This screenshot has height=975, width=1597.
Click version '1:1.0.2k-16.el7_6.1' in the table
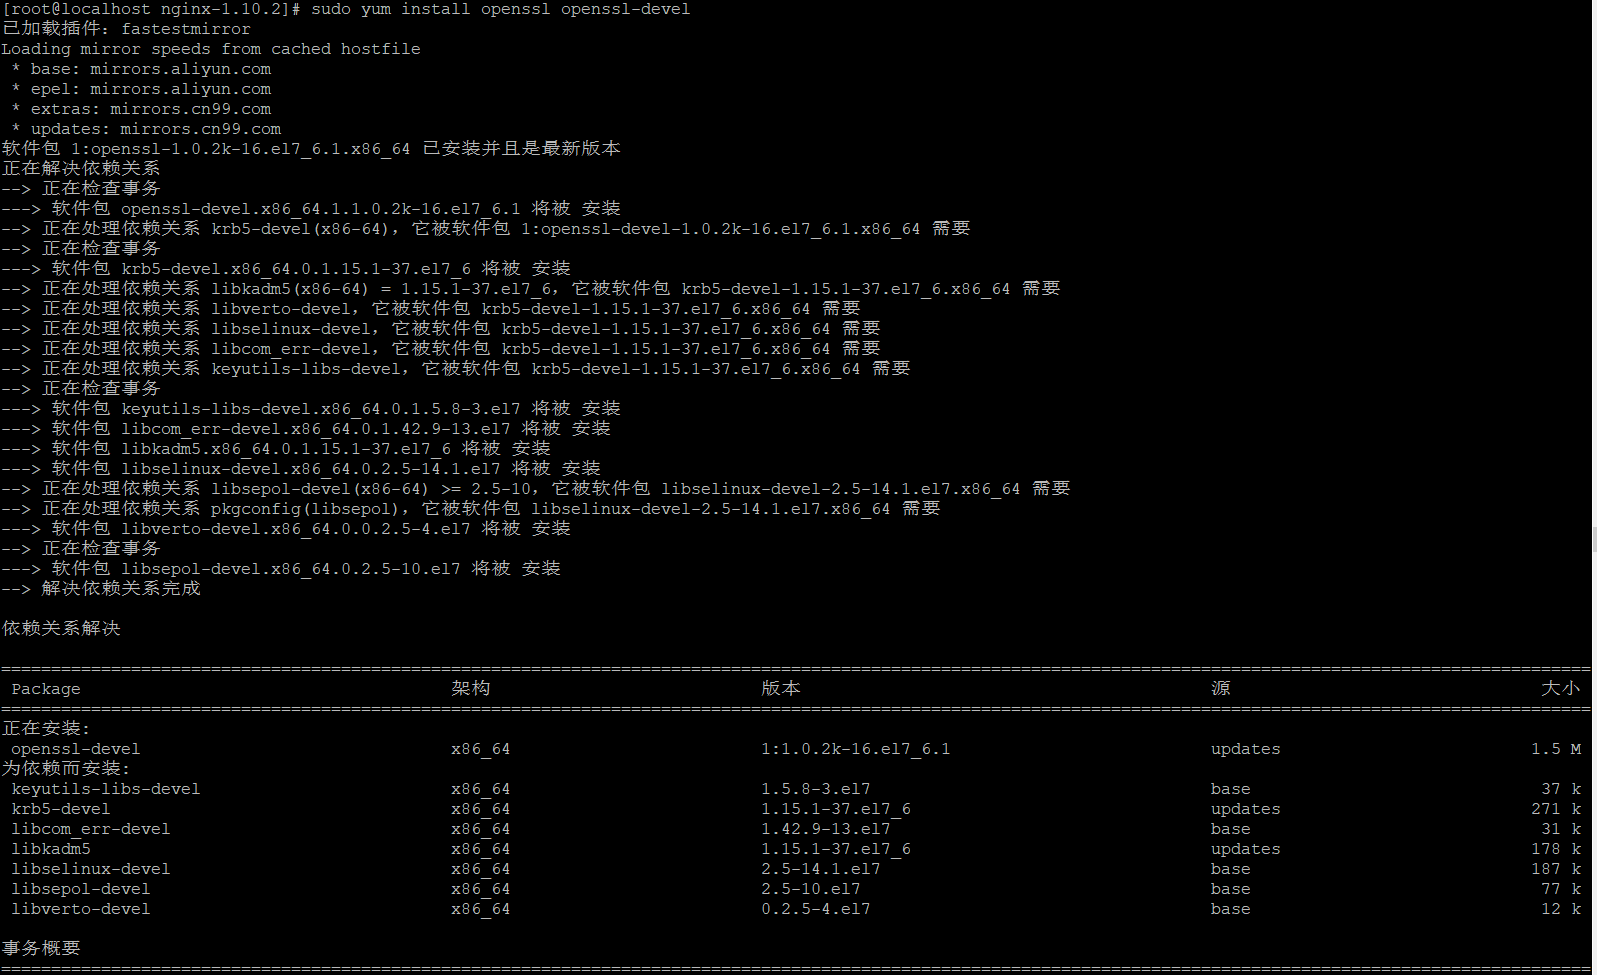(x=856, y=749)
